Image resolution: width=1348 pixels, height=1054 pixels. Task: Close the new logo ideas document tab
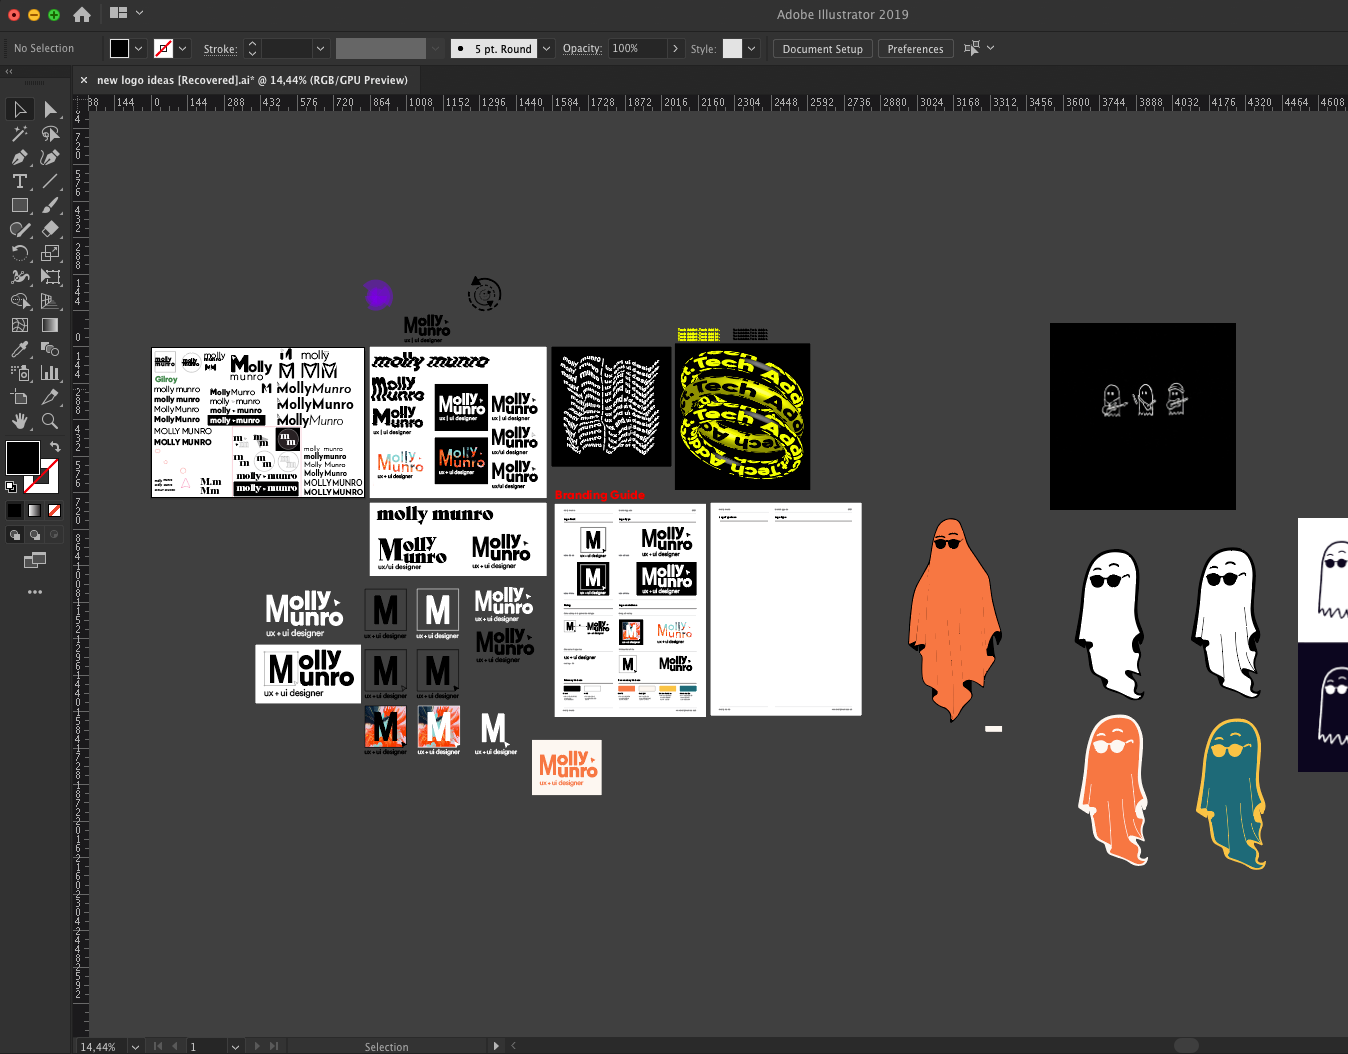[84, 80]
